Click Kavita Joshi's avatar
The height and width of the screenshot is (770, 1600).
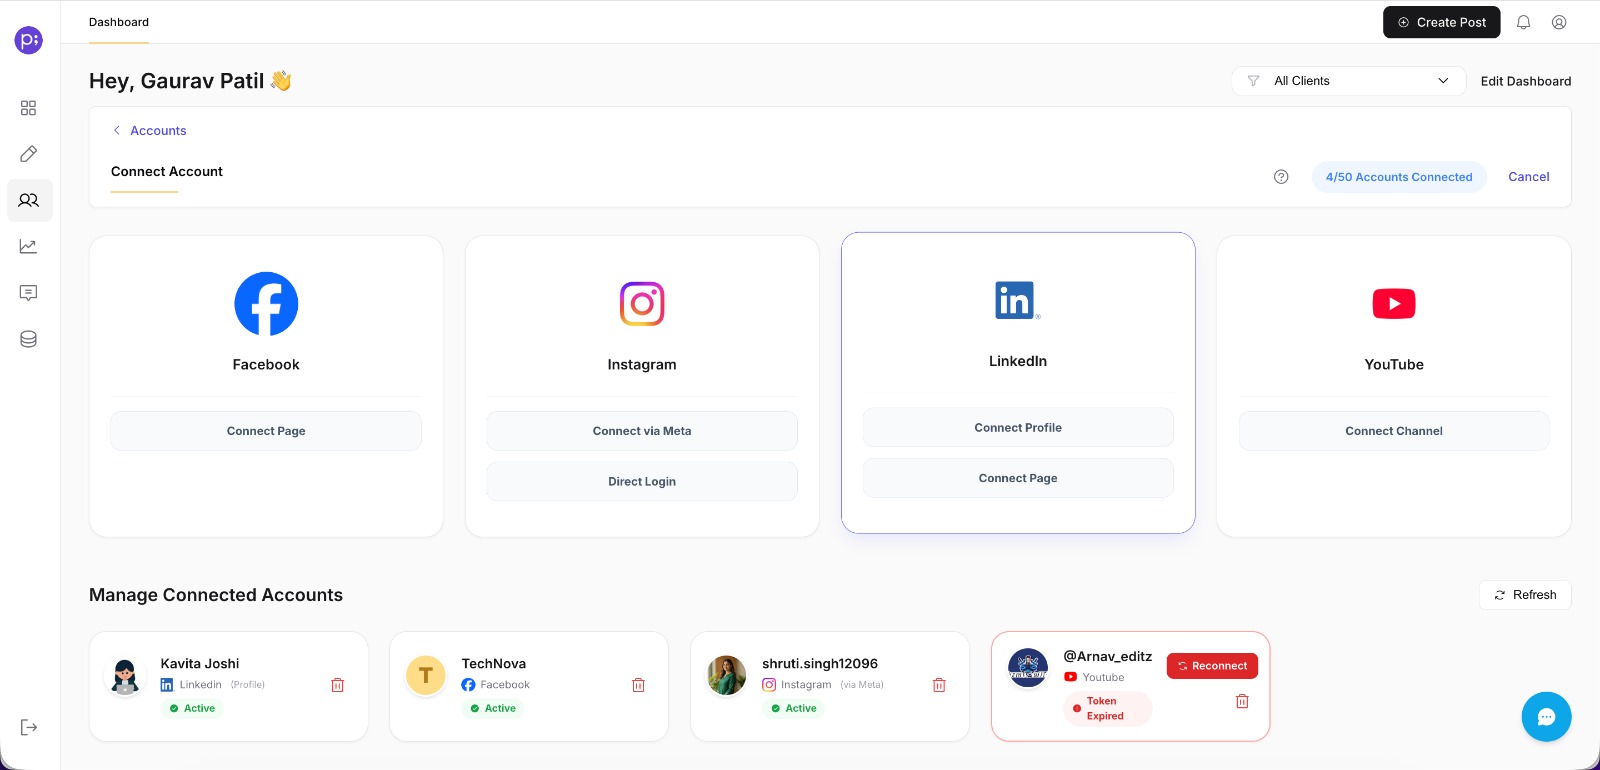coord(125,676)
